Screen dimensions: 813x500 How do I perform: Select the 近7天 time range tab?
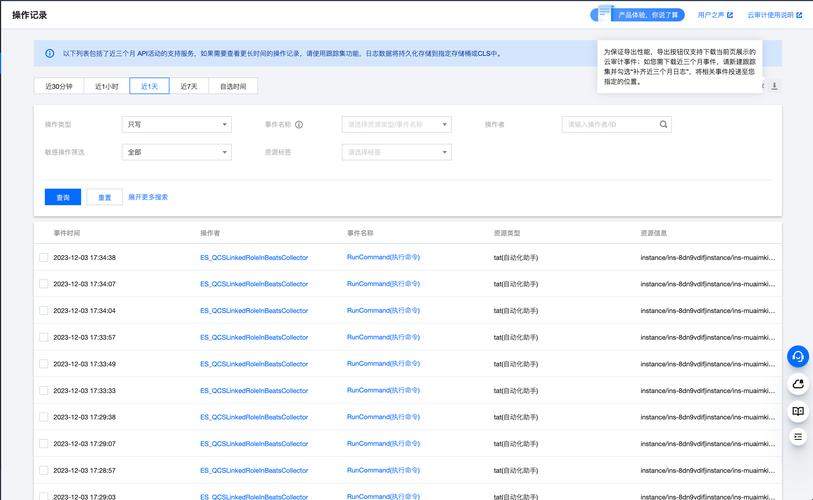[x=189, y=86]
